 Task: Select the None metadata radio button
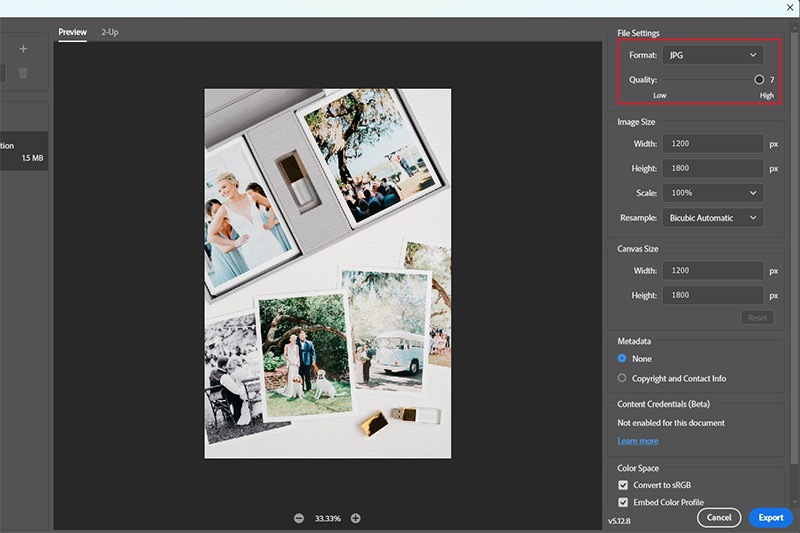[622, 358]
